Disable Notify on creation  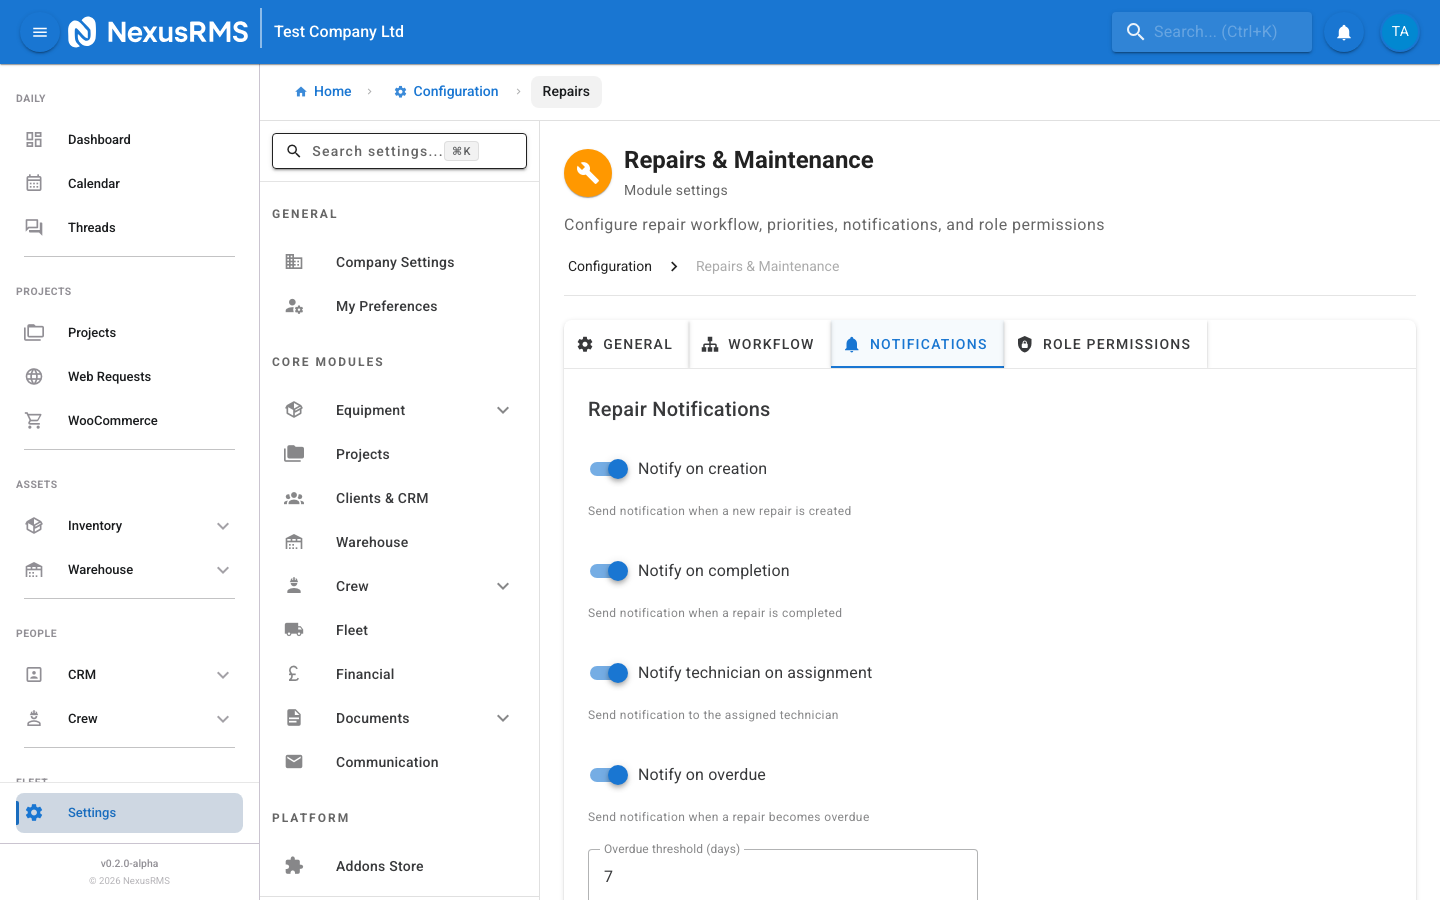[x=608, y=468]
